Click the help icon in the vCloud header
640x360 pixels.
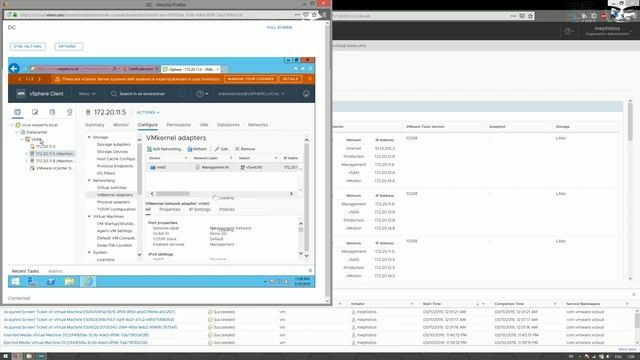coord(568,31)
